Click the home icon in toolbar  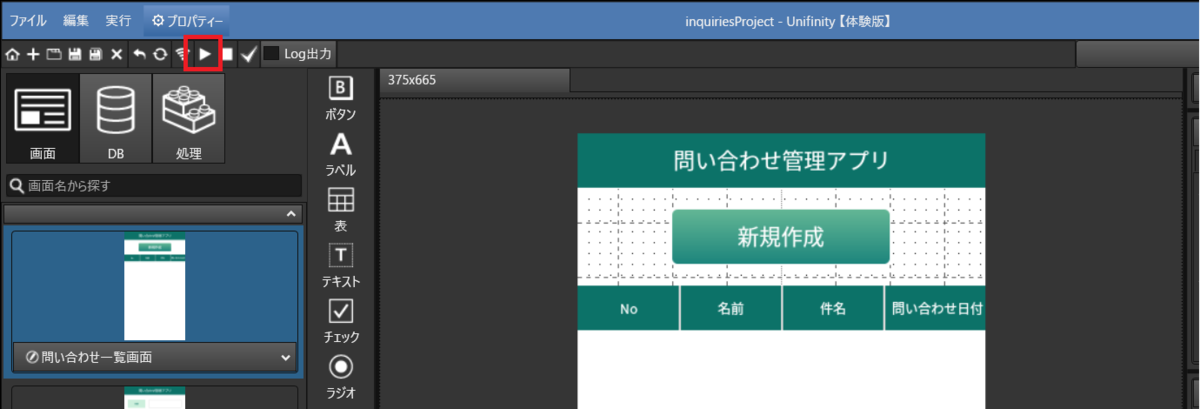(x=13, y=54)
